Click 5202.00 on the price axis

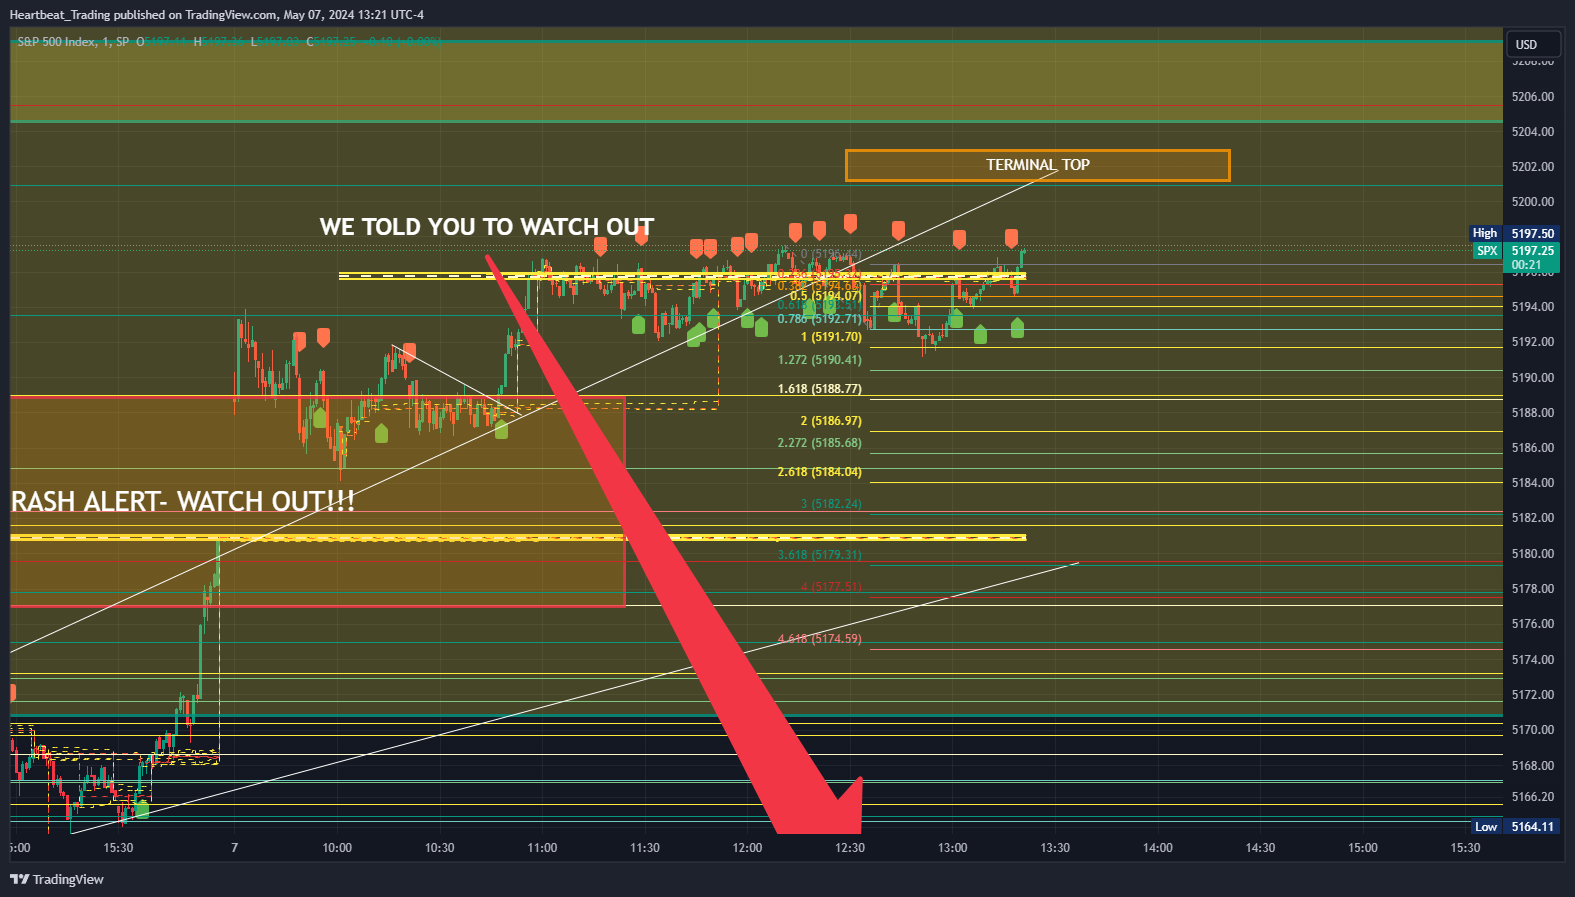[1533, 167]
